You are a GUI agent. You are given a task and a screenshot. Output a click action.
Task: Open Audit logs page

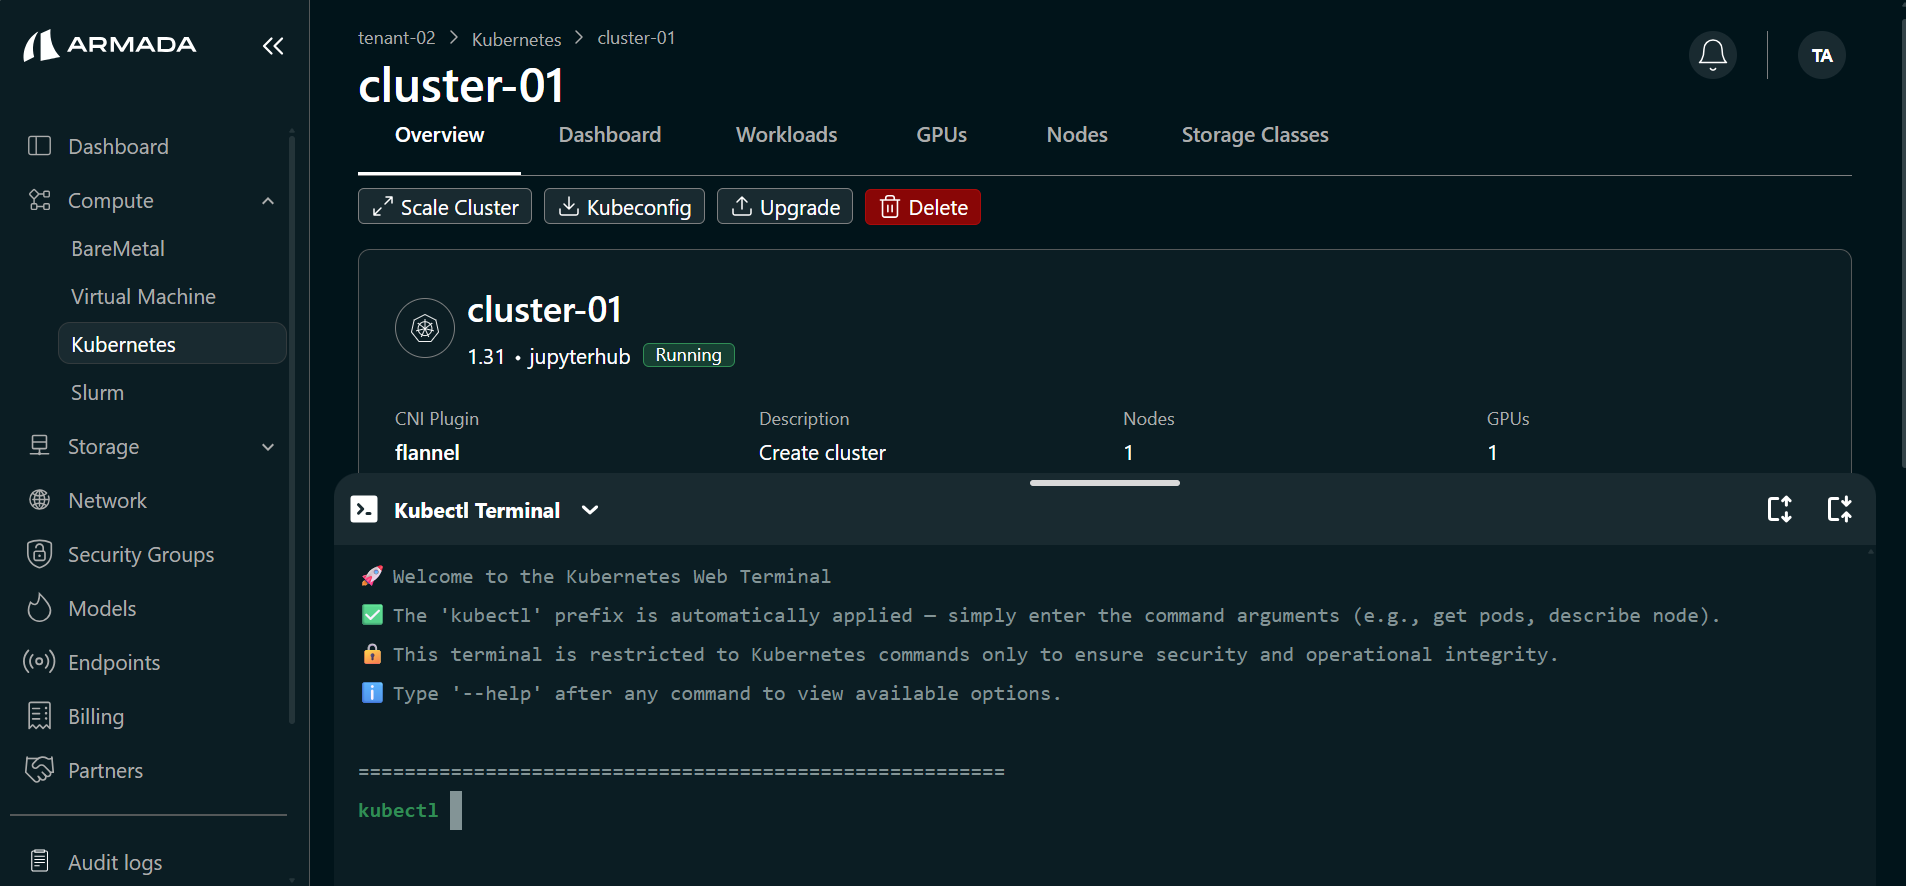115,862
